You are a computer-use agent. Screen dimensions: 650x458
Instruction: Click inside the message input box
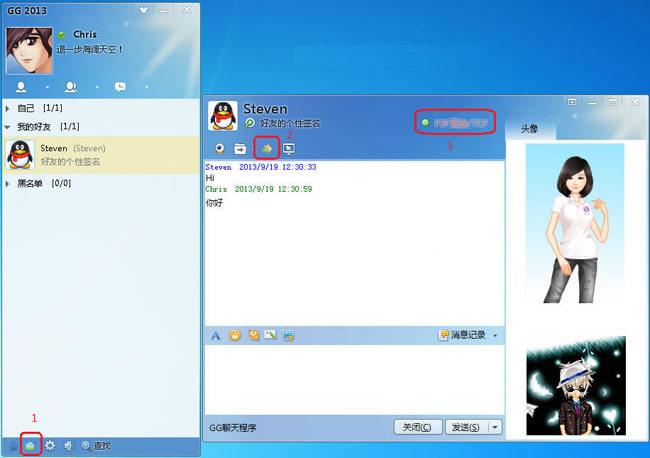(x=354, y=379)
